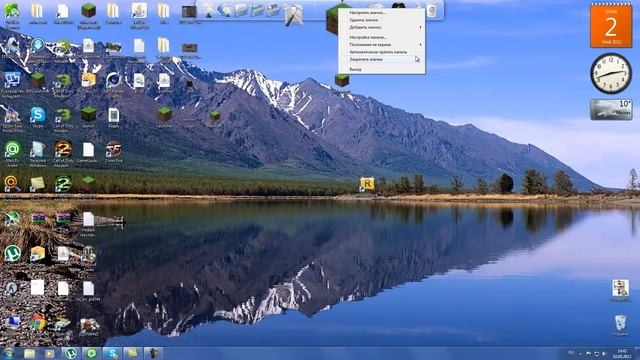The image size is (640, 360).
Task: Click the green round icon in the taskbar
Action: 91,353
